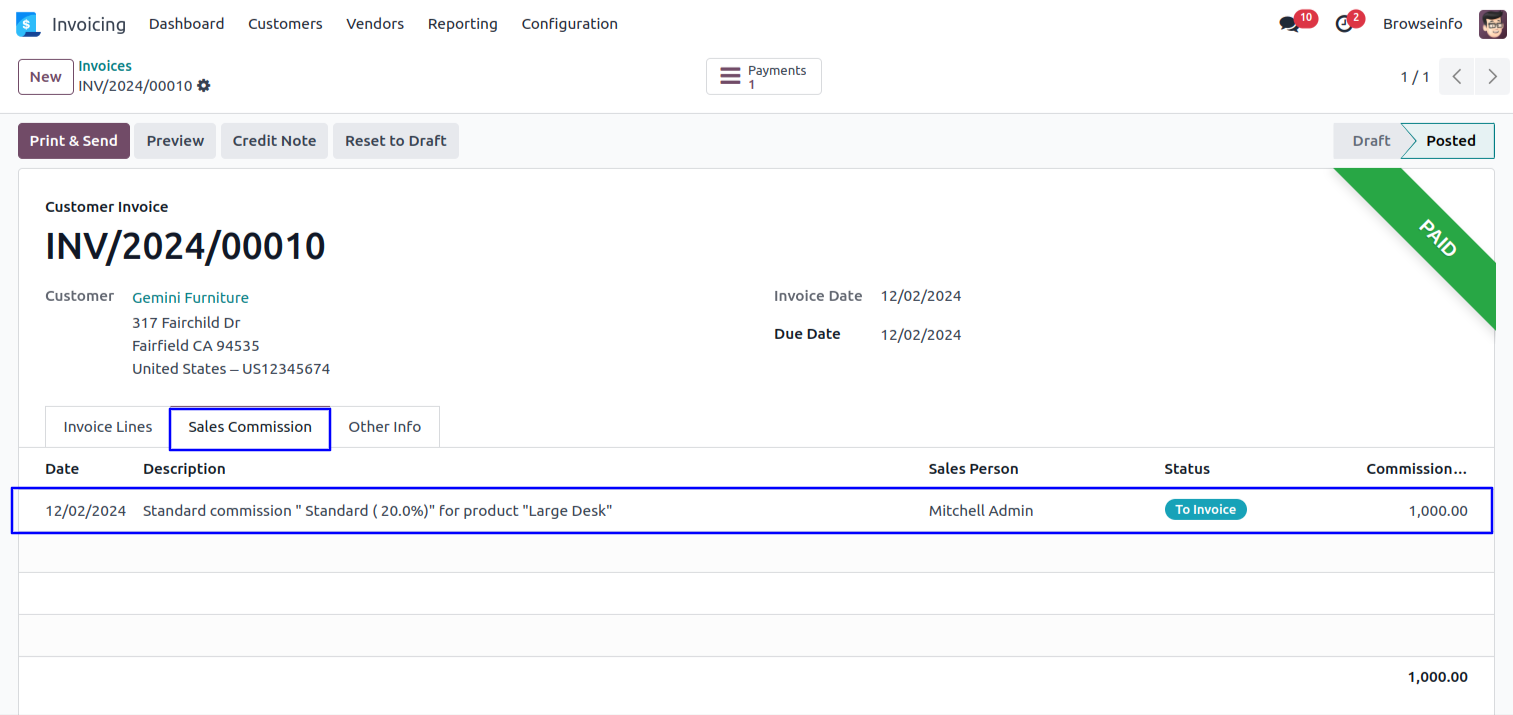Expand the Reporting menu
Image resolution: width=1513 pixels, height=715 pixels.
pyautogui.click(x=462, y=24)
